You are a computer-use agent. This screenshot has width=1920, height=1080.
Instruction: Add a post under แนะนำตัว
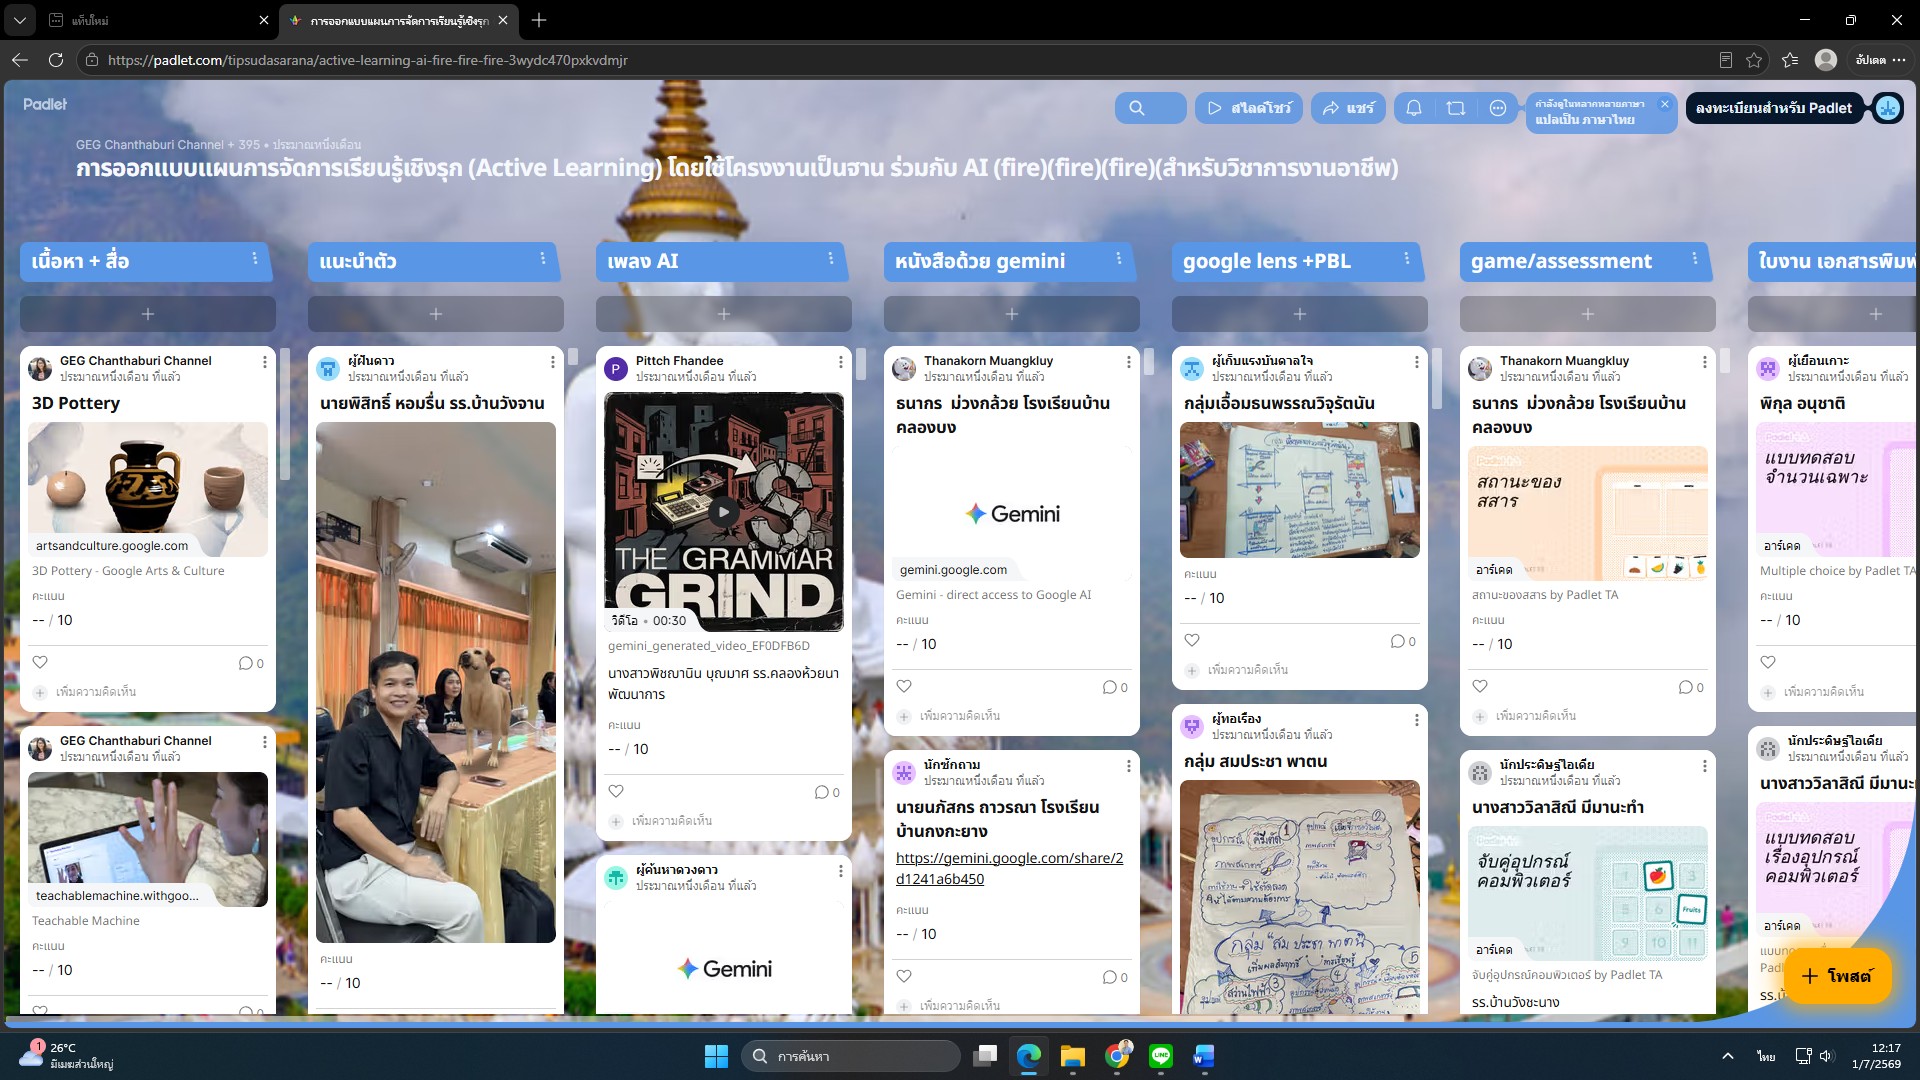tap(436, 314)
